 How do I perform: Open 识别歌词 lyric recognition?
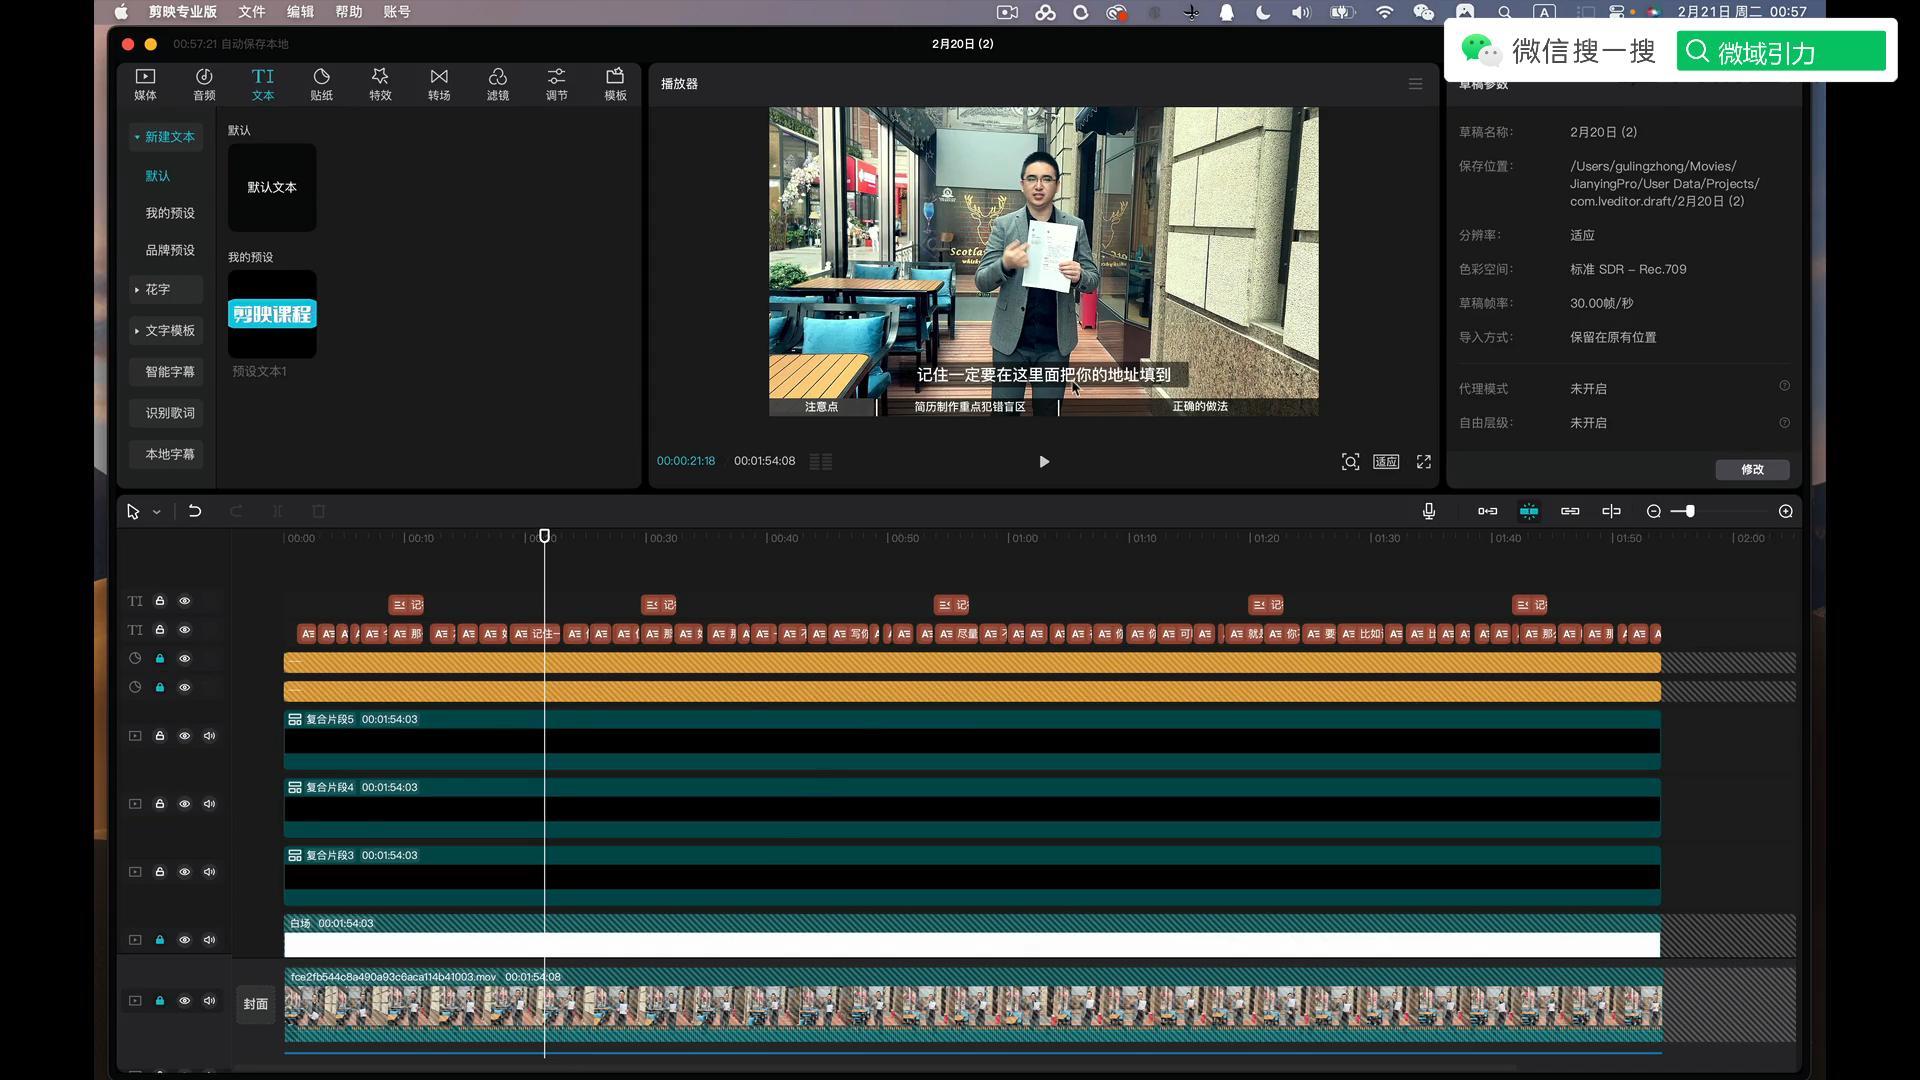[166, 413]
